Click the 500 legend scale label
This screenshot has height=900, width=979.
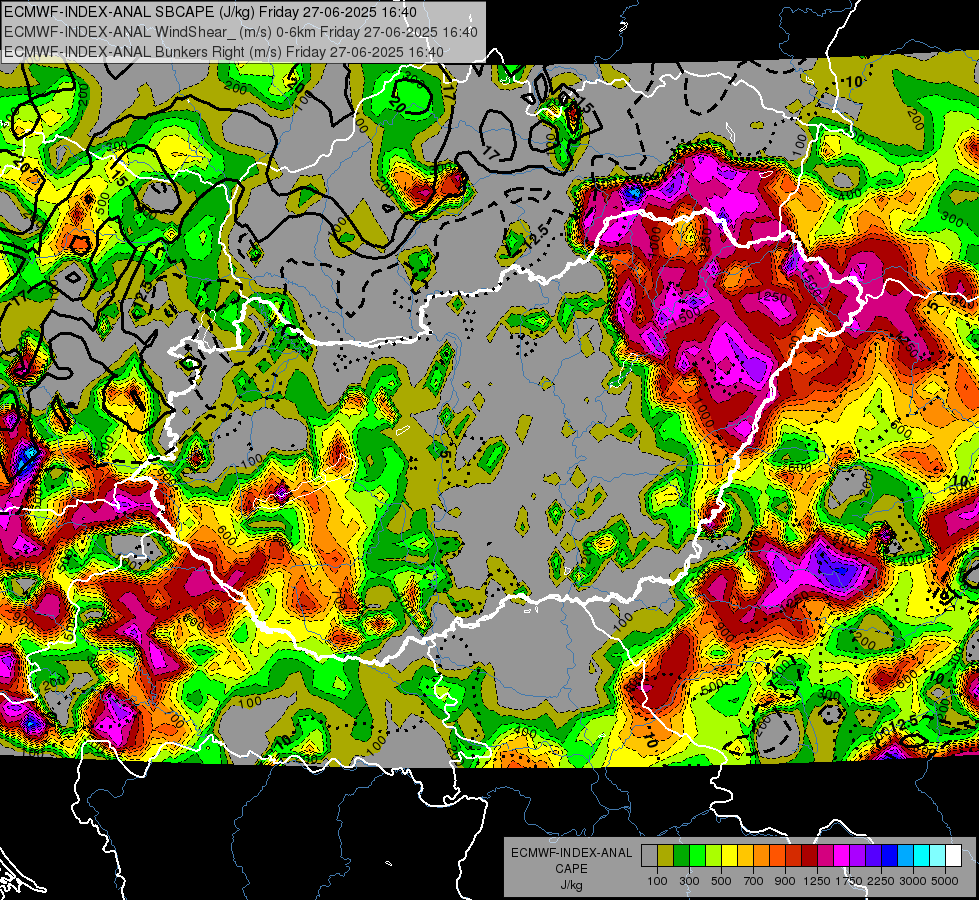721,881
